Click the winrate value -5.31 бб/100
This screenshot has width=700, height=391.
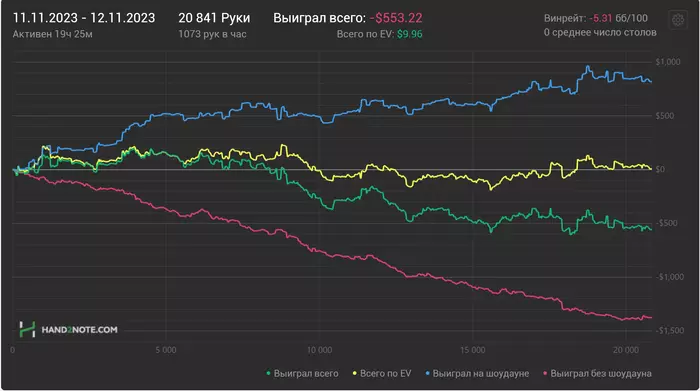[x=618, y=18]
